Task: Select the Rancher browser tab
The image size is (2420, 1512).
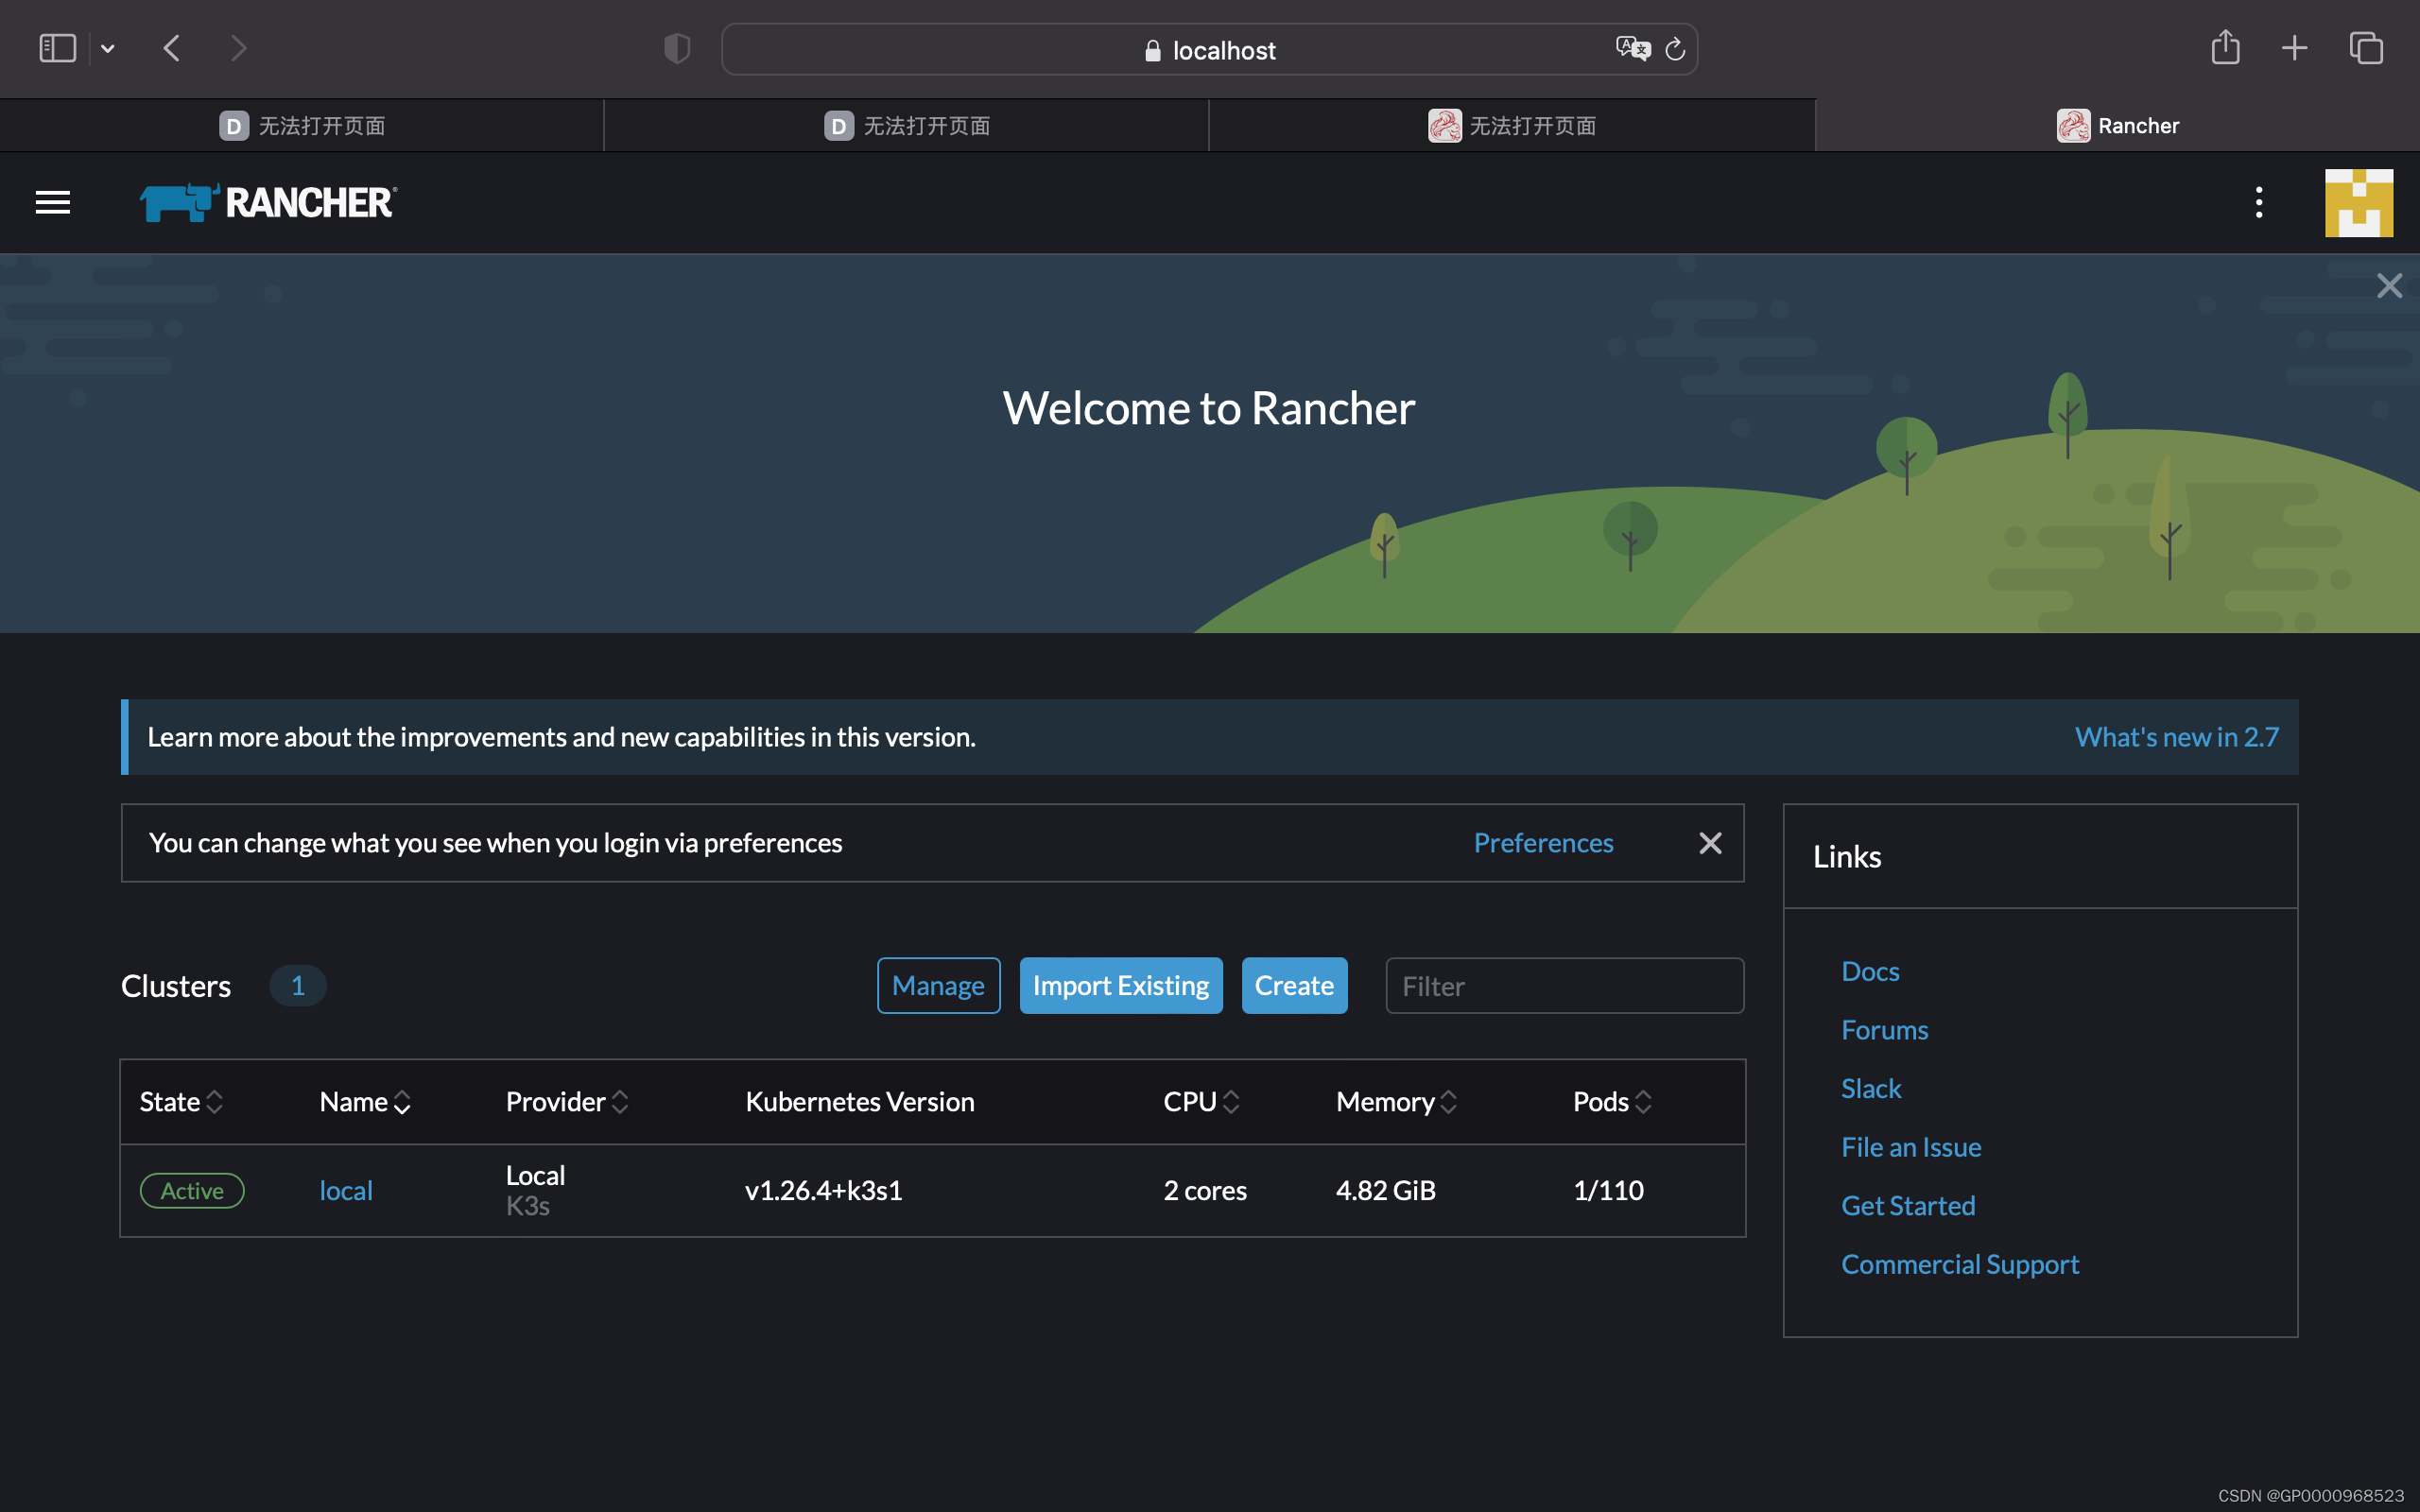Action: 2118,126
